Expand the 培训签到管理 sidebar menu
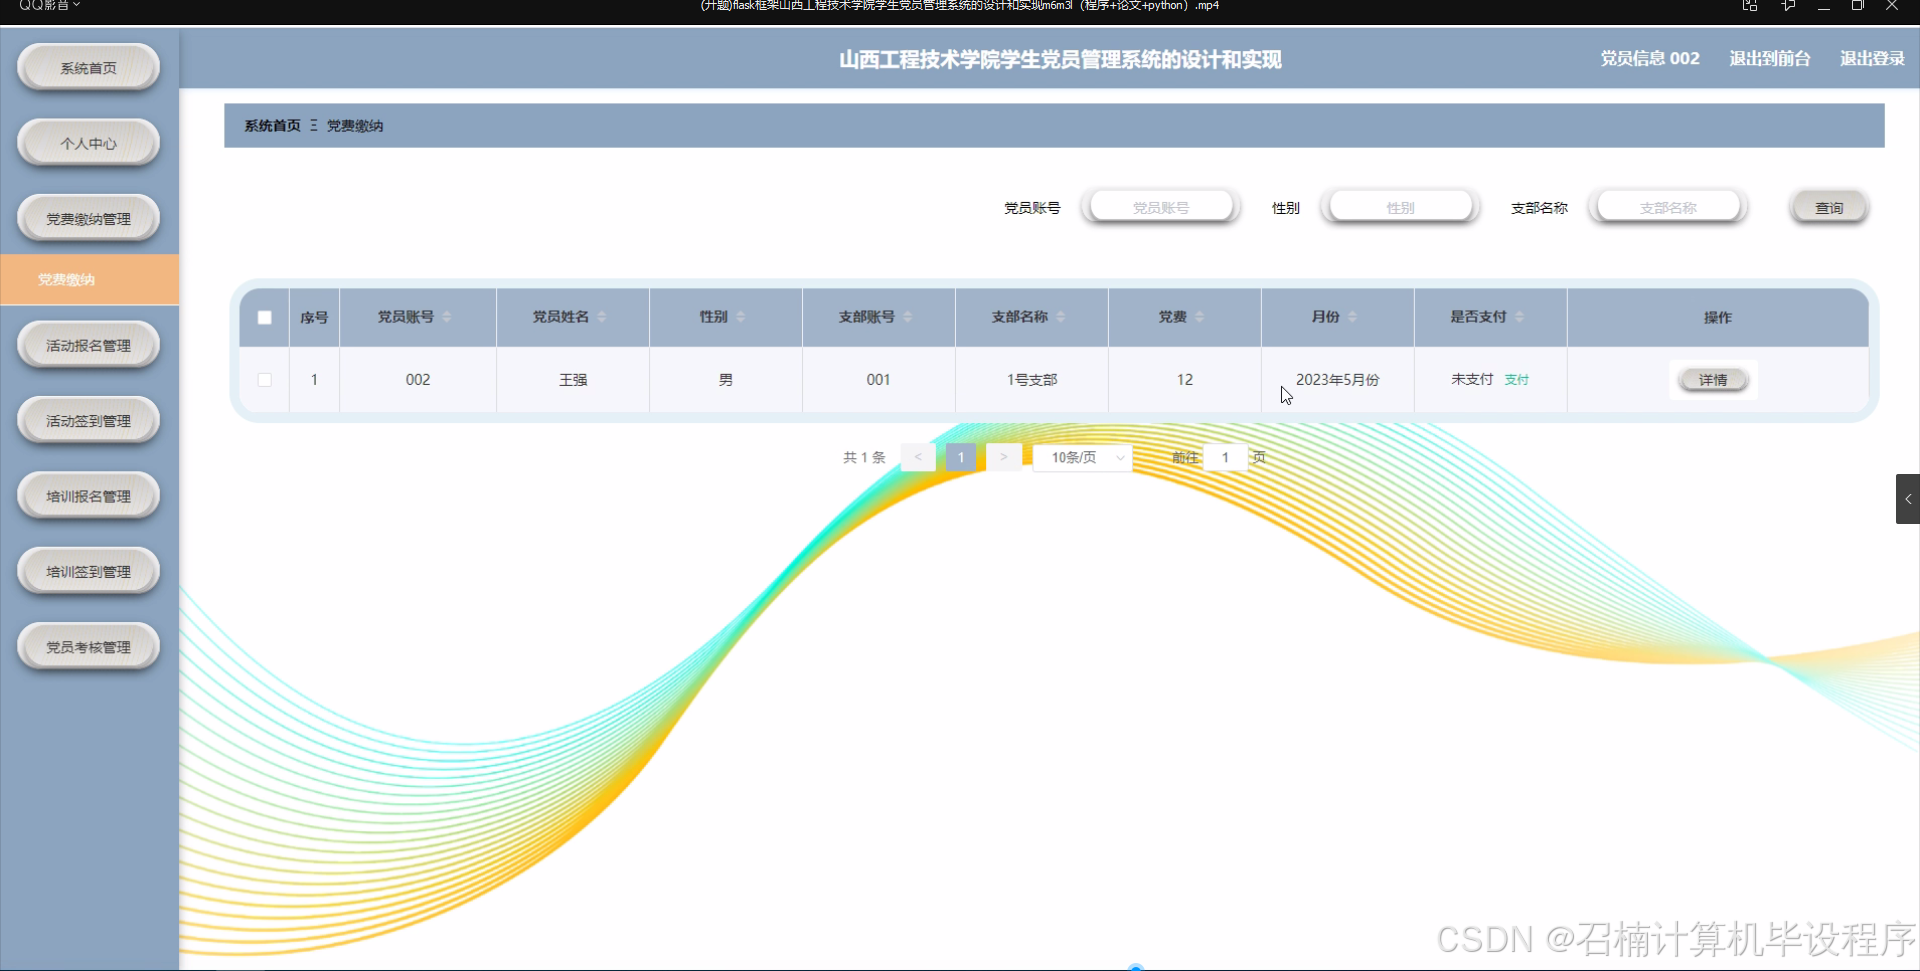 coord(88,571)
